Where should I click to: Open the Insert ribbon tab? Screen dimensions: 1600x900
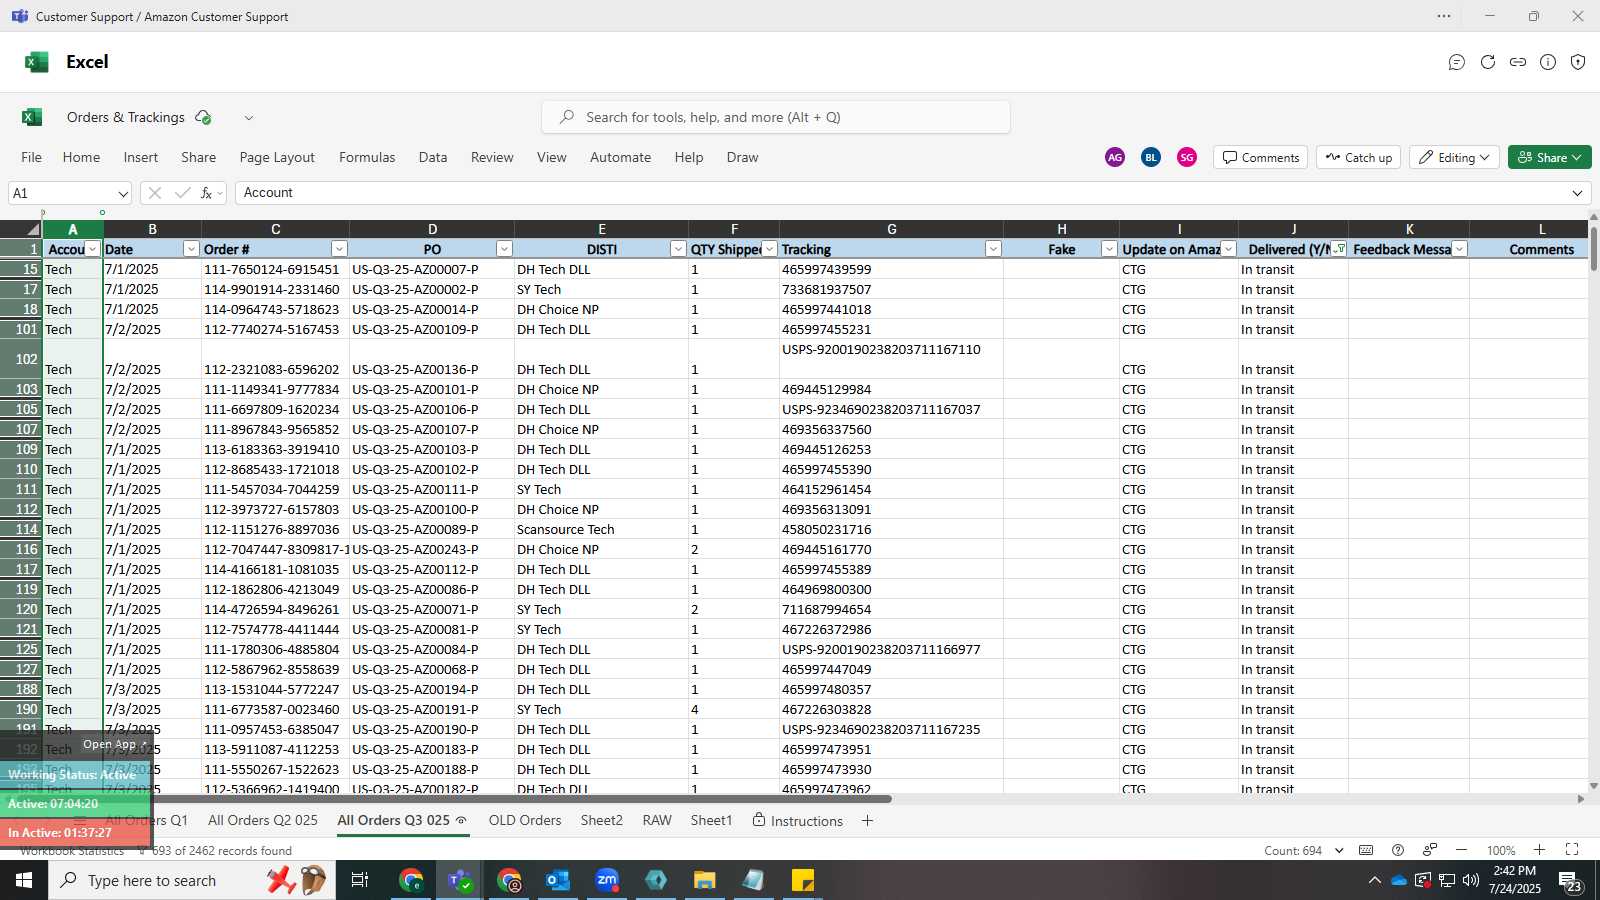pyautogui.click(x=141, y=157)
